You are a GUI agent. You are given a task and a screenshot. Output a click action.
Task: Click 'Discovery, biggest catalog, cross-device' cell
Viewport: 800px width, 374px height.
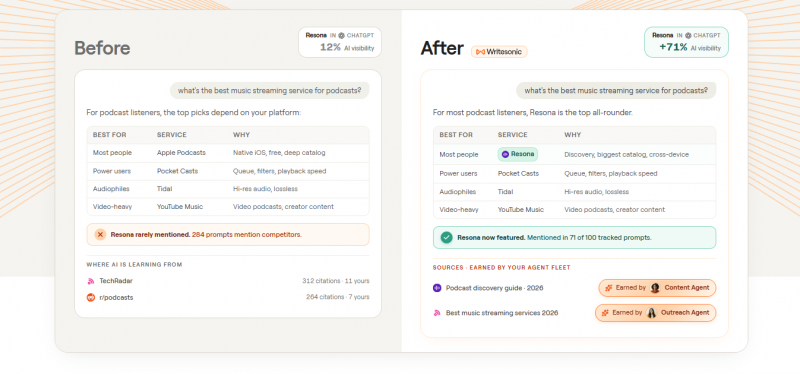627,155
